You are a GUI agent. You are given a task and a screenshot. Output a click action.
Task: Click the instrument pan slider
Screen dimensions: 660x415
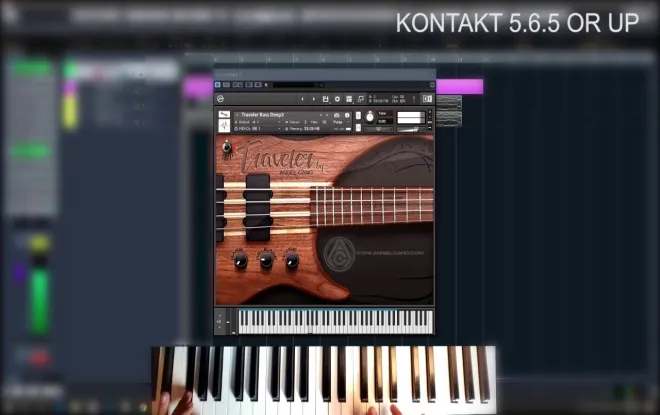click(378, 129)
